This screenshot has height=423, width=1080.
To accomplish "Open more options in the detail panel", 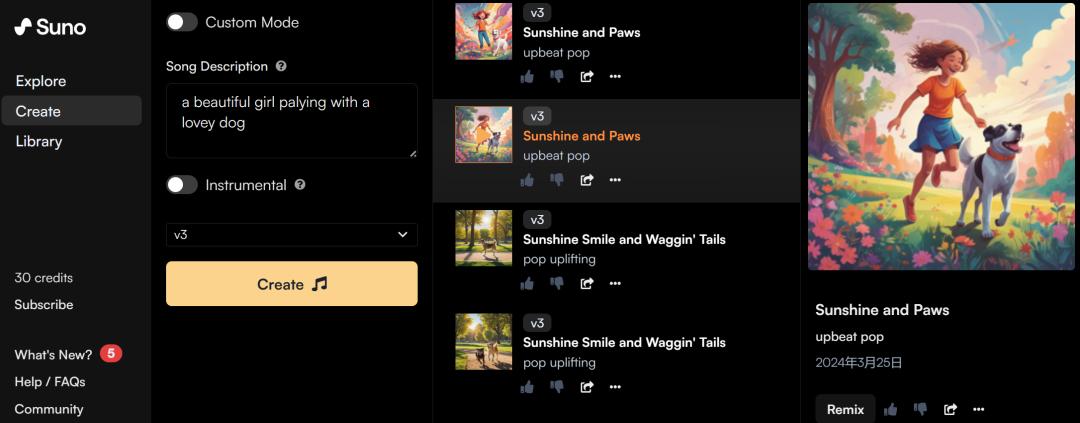I will pyautogui.click(x=978, y=409).
